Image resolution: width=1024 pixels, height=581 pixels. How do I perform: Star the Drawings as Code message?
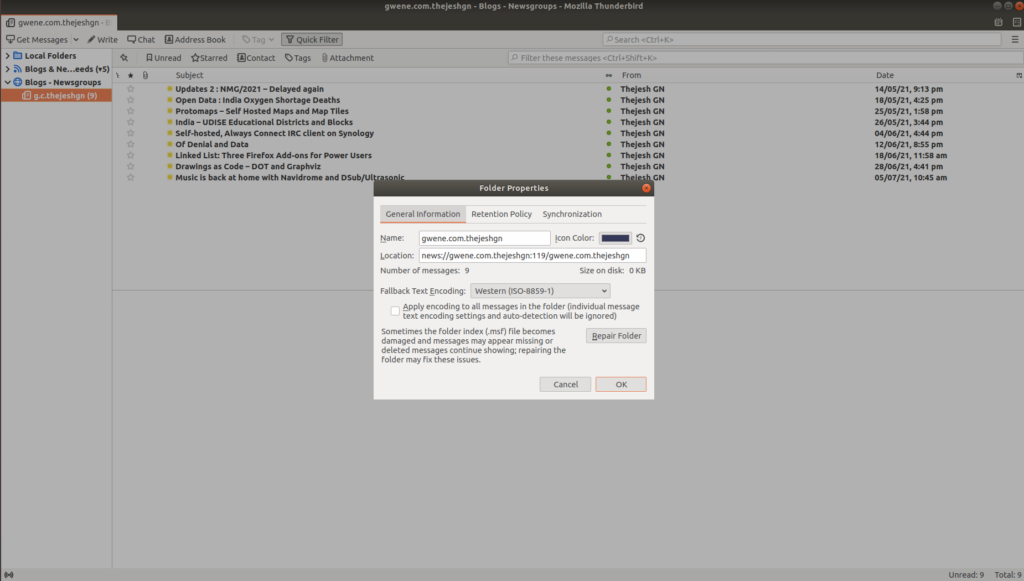[131, 166]
